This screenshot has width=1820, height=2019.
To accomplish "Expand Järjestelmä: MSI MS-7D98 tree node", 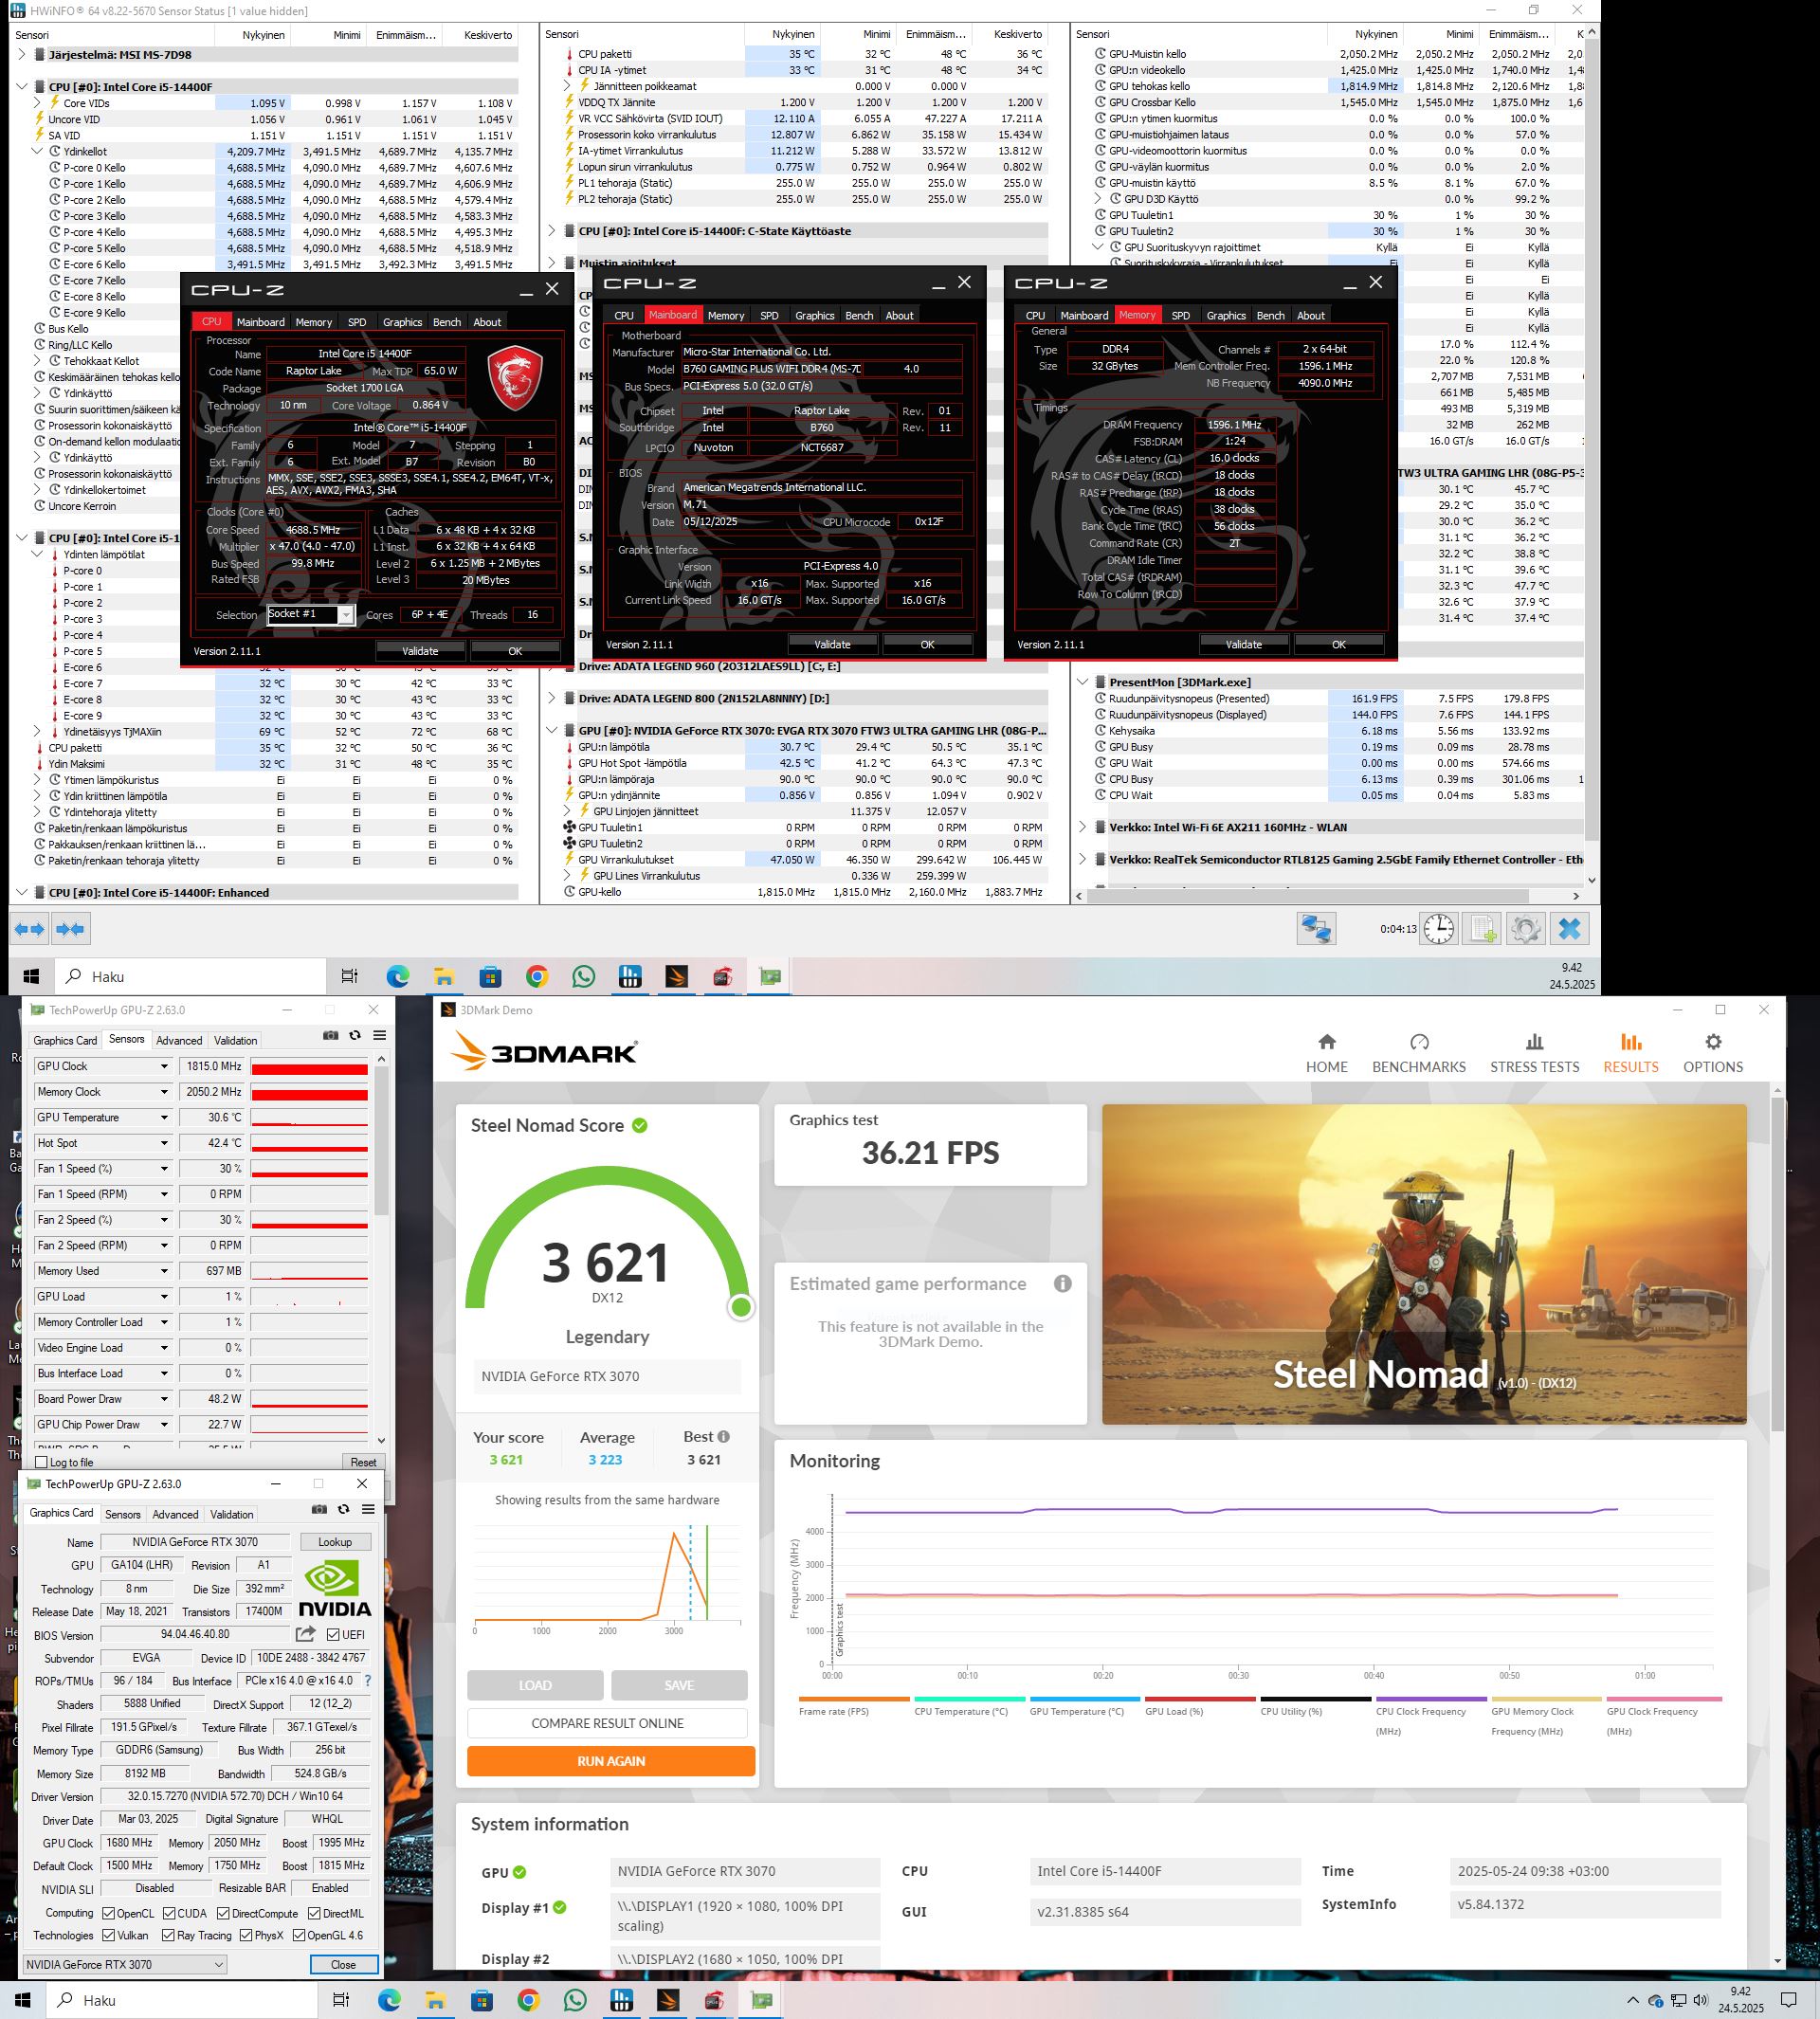I will [x=22, y=54].
